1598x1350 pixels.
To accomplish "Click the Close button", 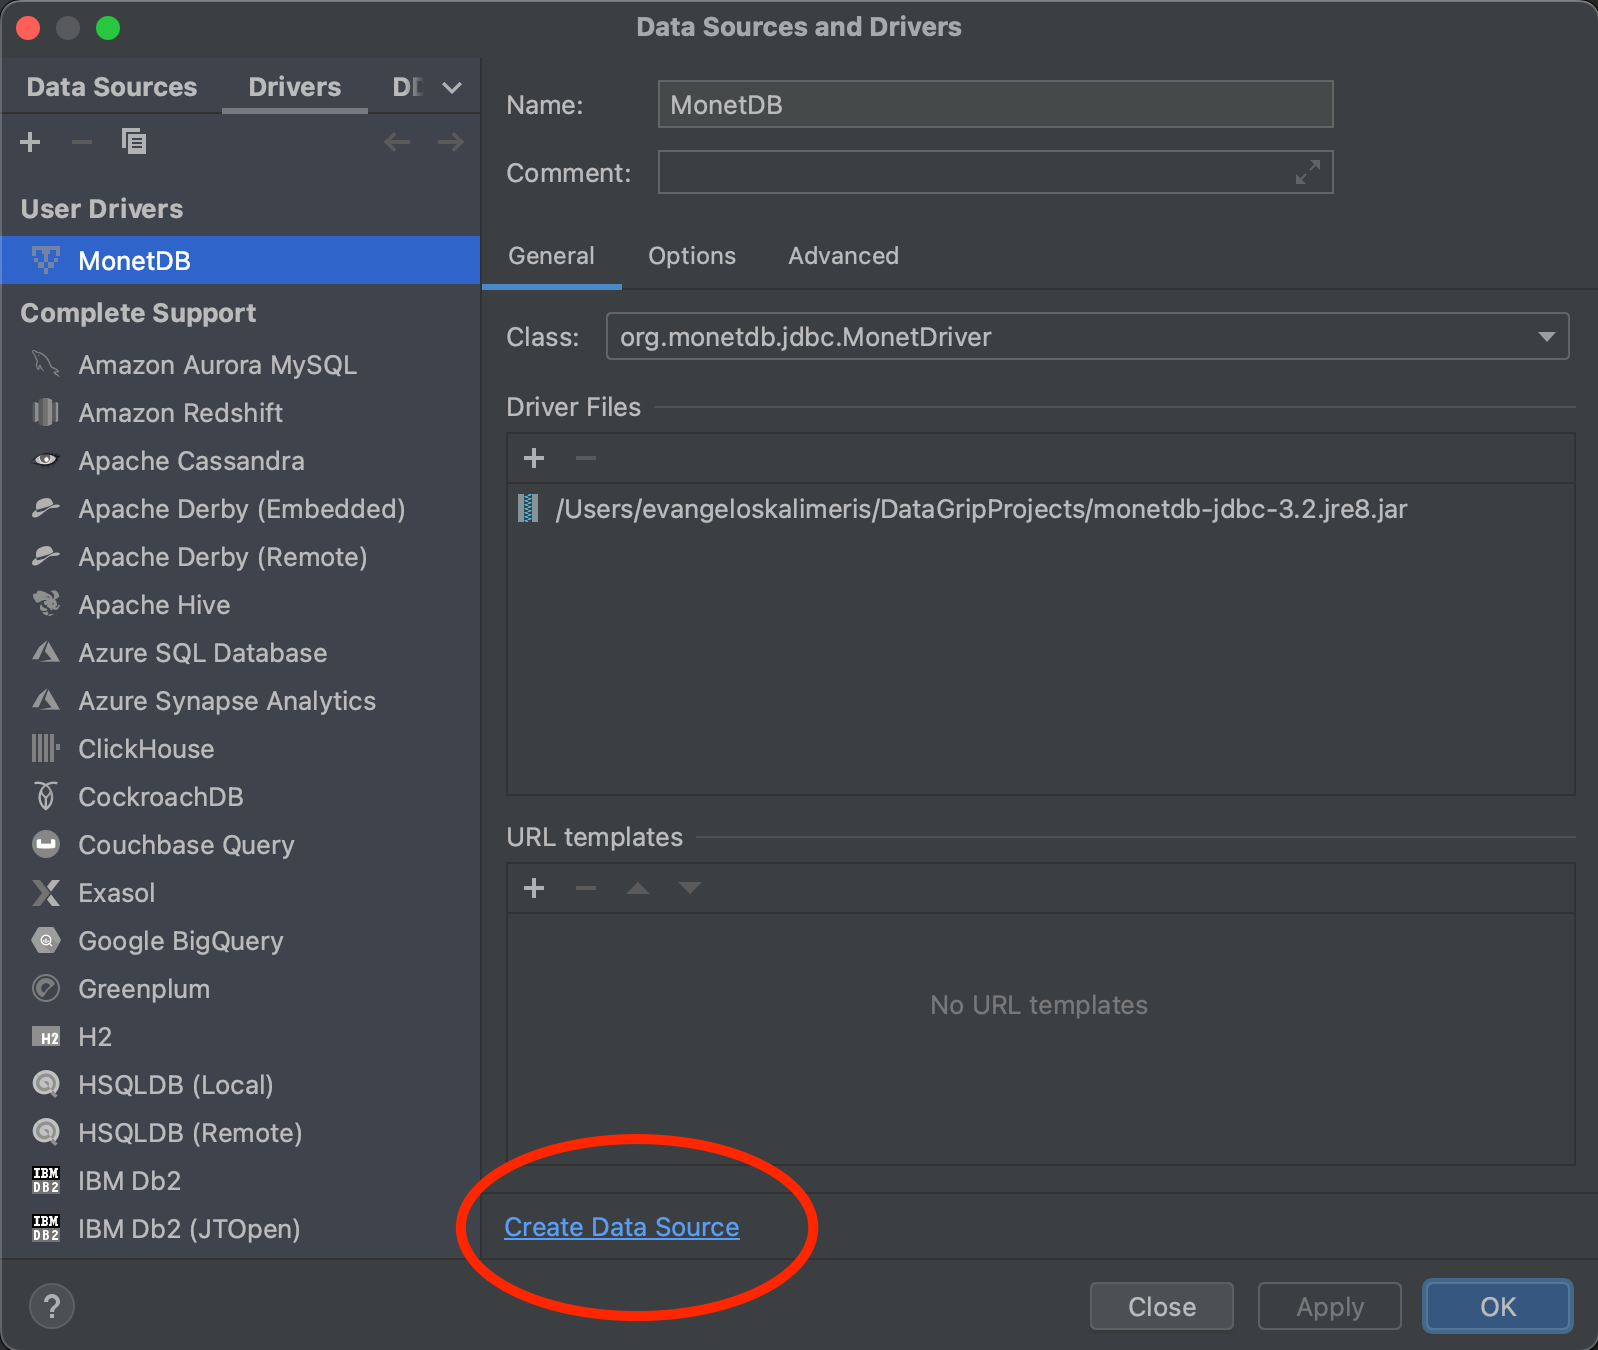I will pyautogui.click(x=1161, y=1307).
